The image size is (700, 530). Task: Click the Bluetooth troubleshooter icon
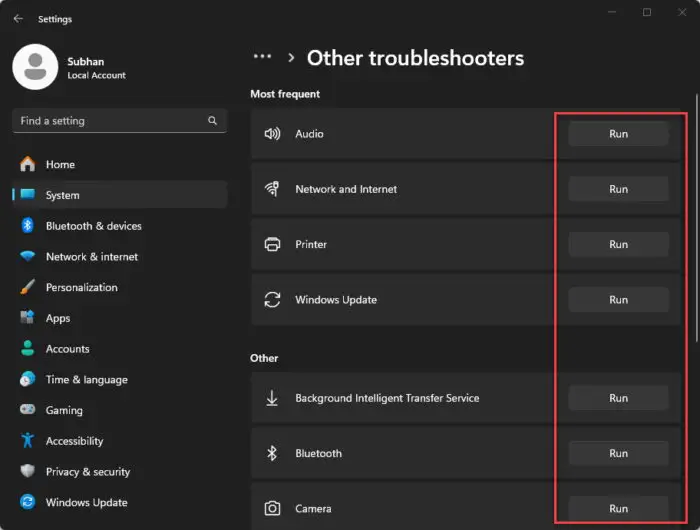tap(272, 453)
